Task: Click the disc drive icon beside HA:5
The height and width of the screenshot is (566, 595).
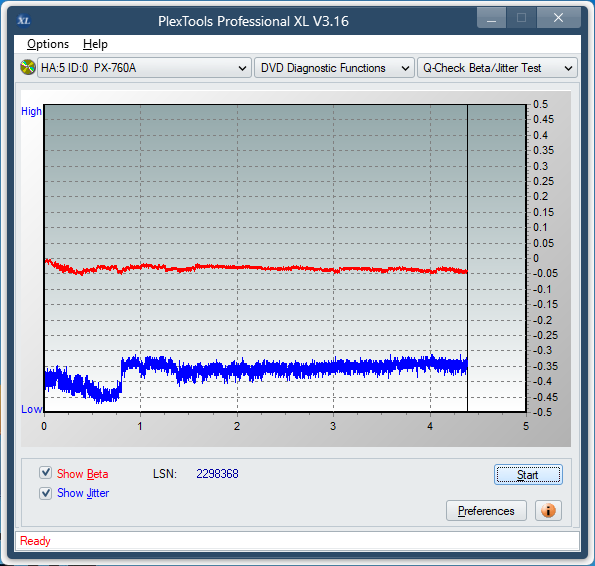Action: [28, 68]
